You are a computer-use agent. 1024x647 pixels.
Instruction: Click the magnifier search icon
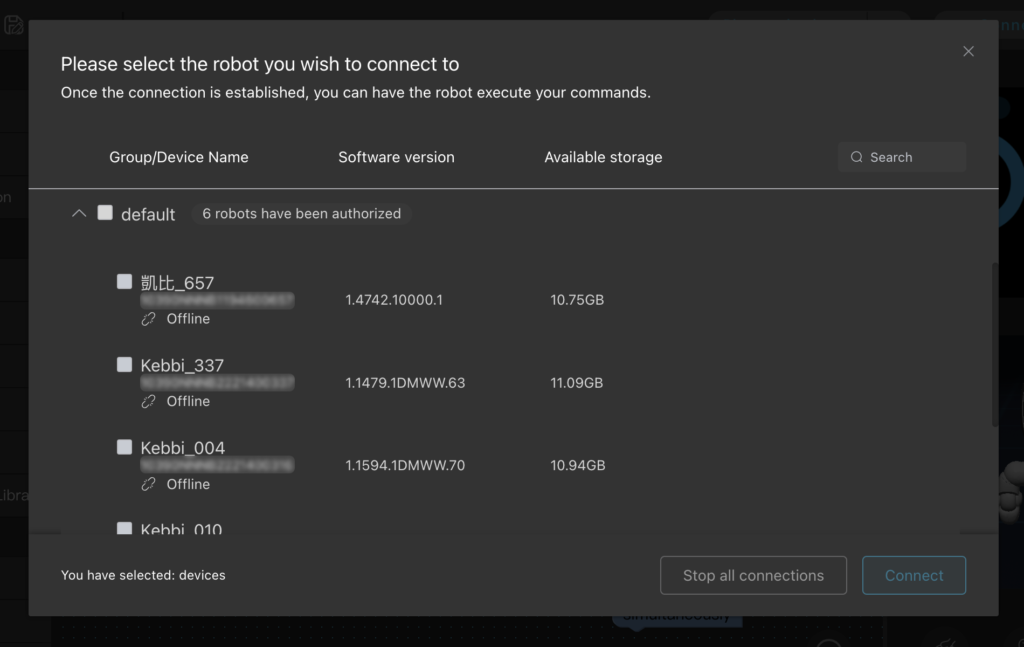[857, 157]
